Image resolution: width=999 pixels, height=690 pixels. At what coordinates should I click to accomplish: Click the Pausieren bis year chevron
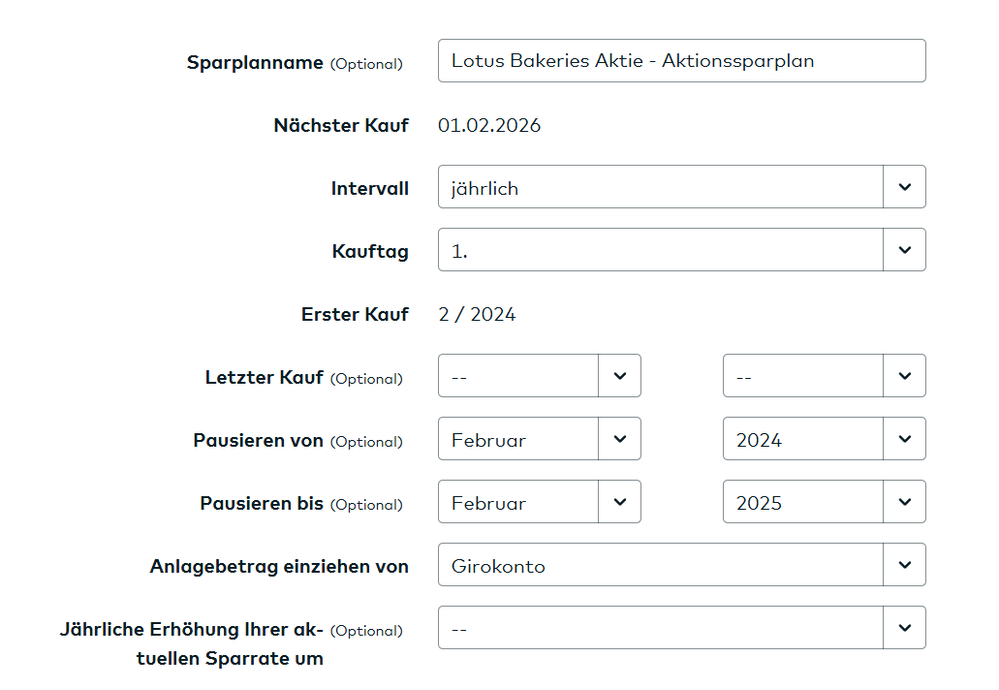[x=905, y=501]
